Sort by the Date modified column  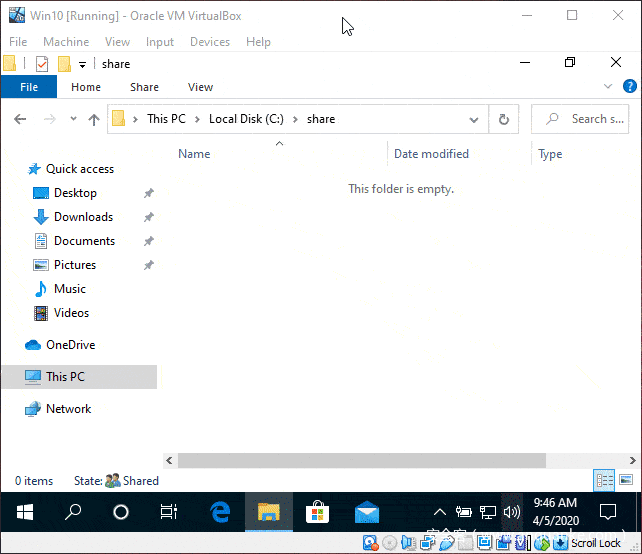(431, 154)
